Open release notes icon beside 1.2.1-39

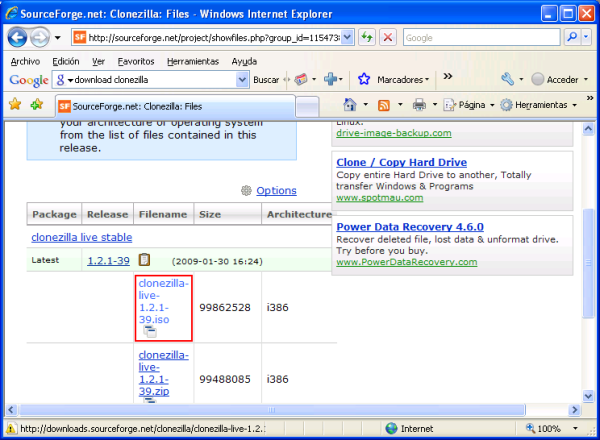145,259
